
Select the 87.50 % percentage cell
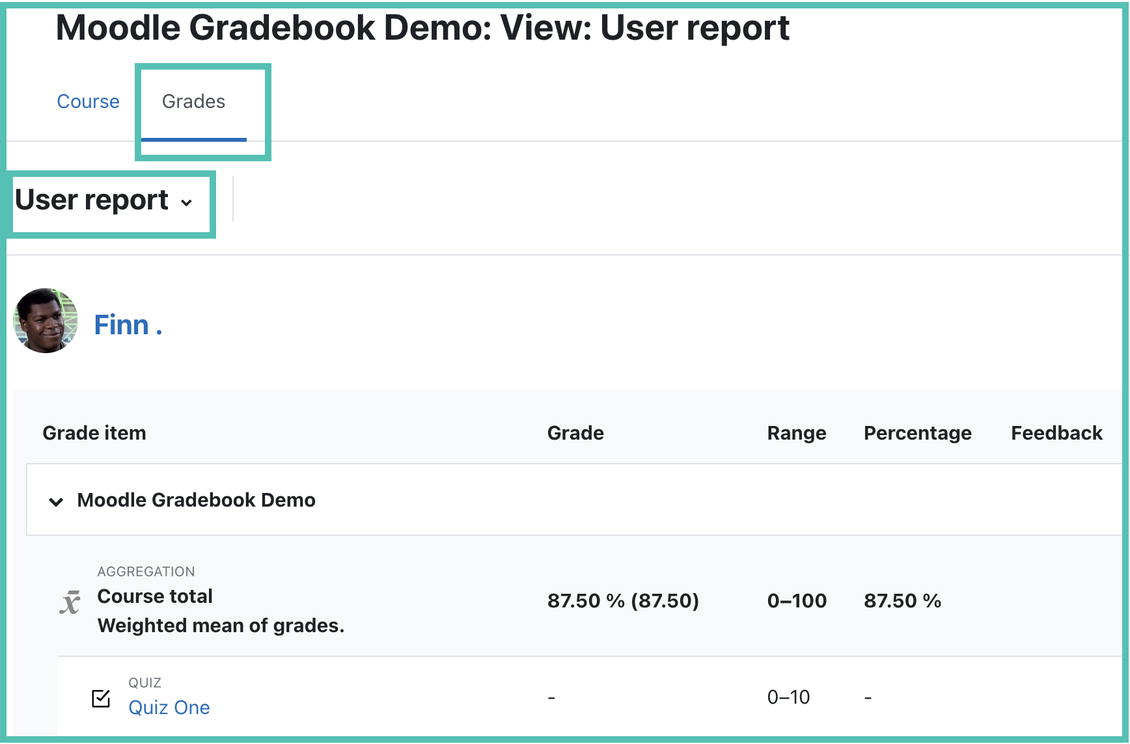click(x=902, y=601)
